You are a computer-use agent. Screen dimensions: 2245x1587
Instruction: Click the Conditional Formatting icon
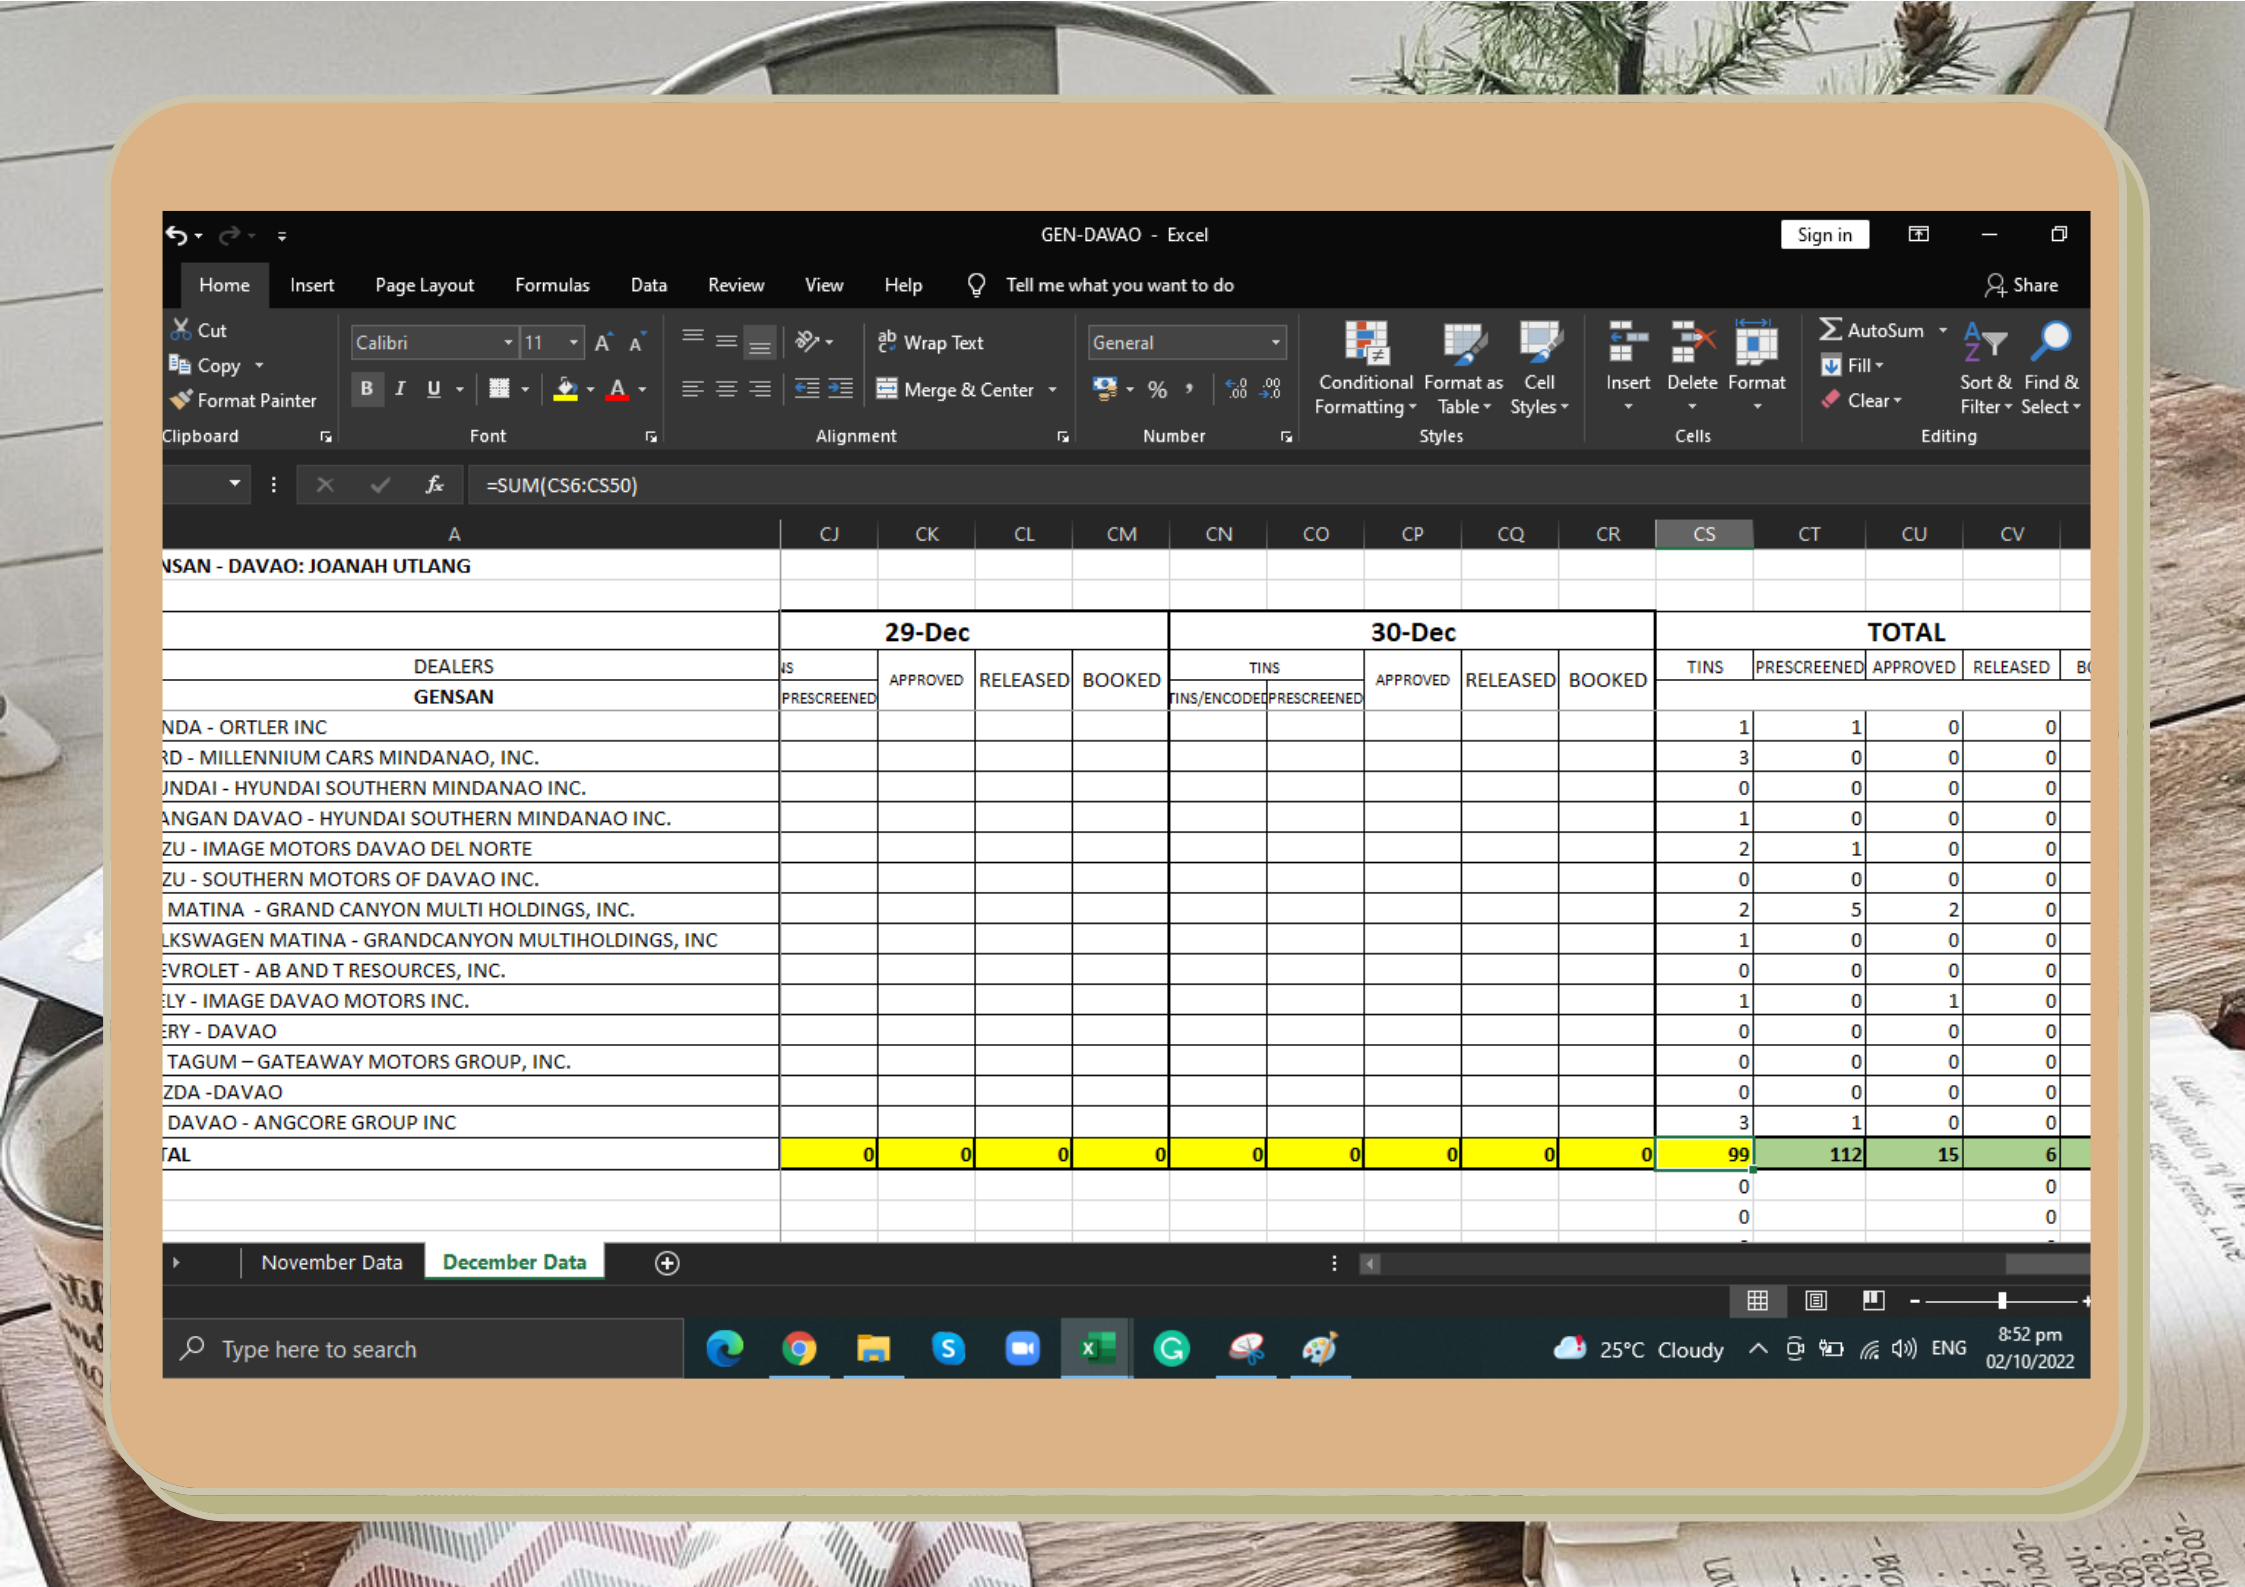(x=1365, y=343)
